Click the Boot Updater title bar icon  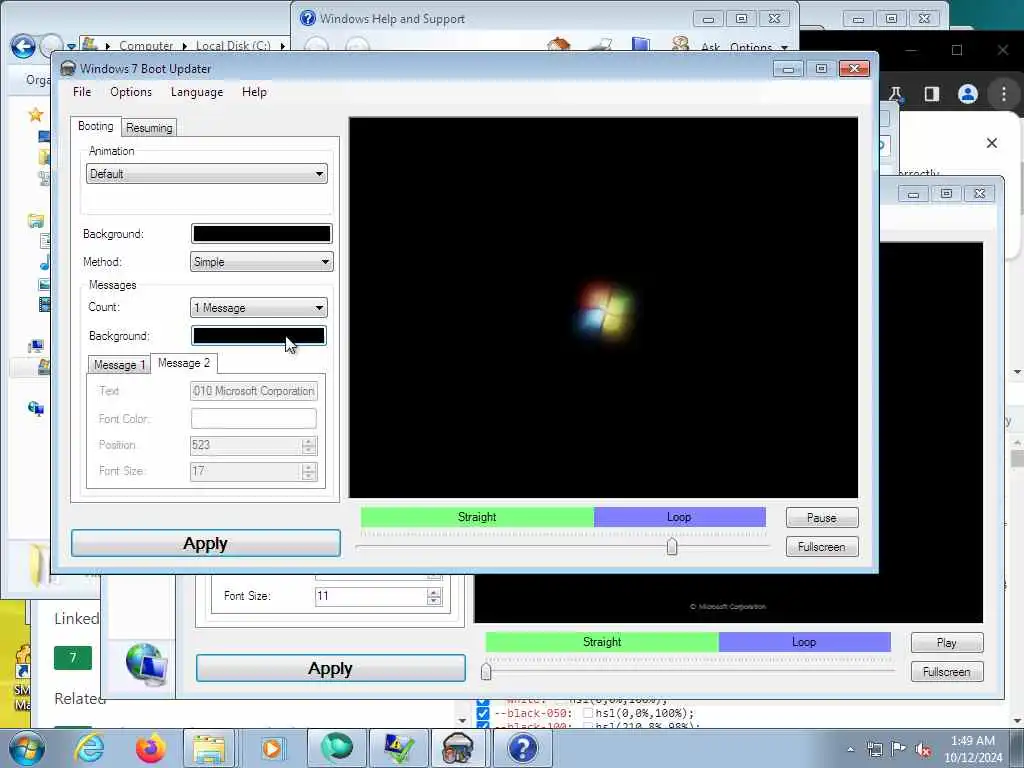point(68,69)
